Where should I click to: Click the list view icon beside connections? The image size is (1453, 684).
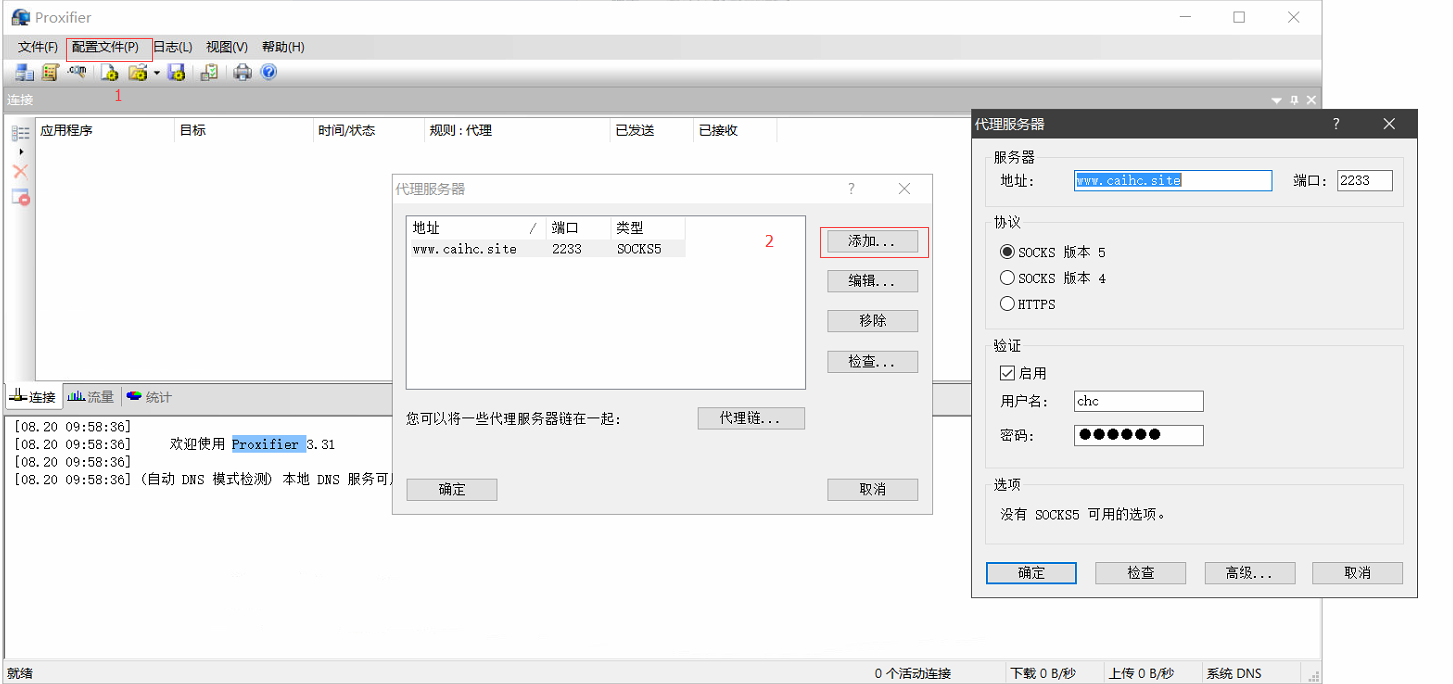(20, 133)
